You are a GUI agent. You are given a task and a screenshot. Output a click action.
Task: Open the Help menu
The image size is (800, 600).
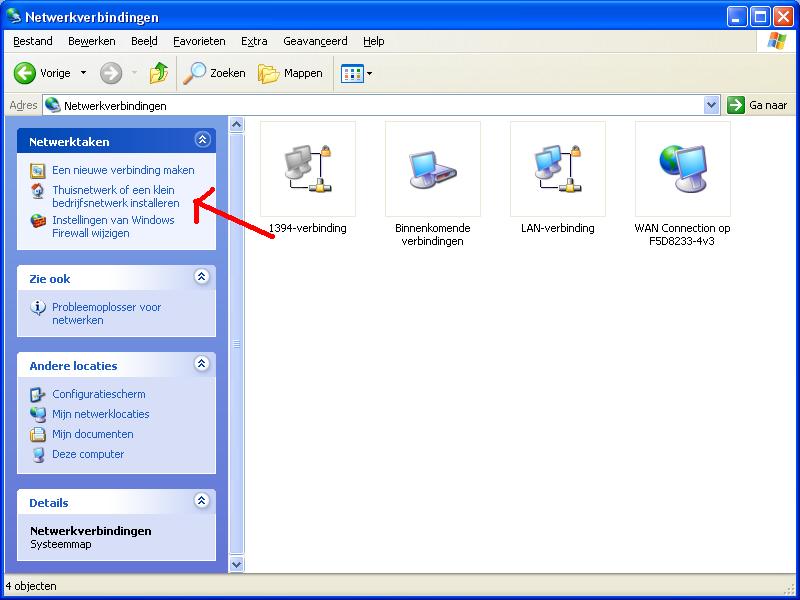tap(373, 41)
